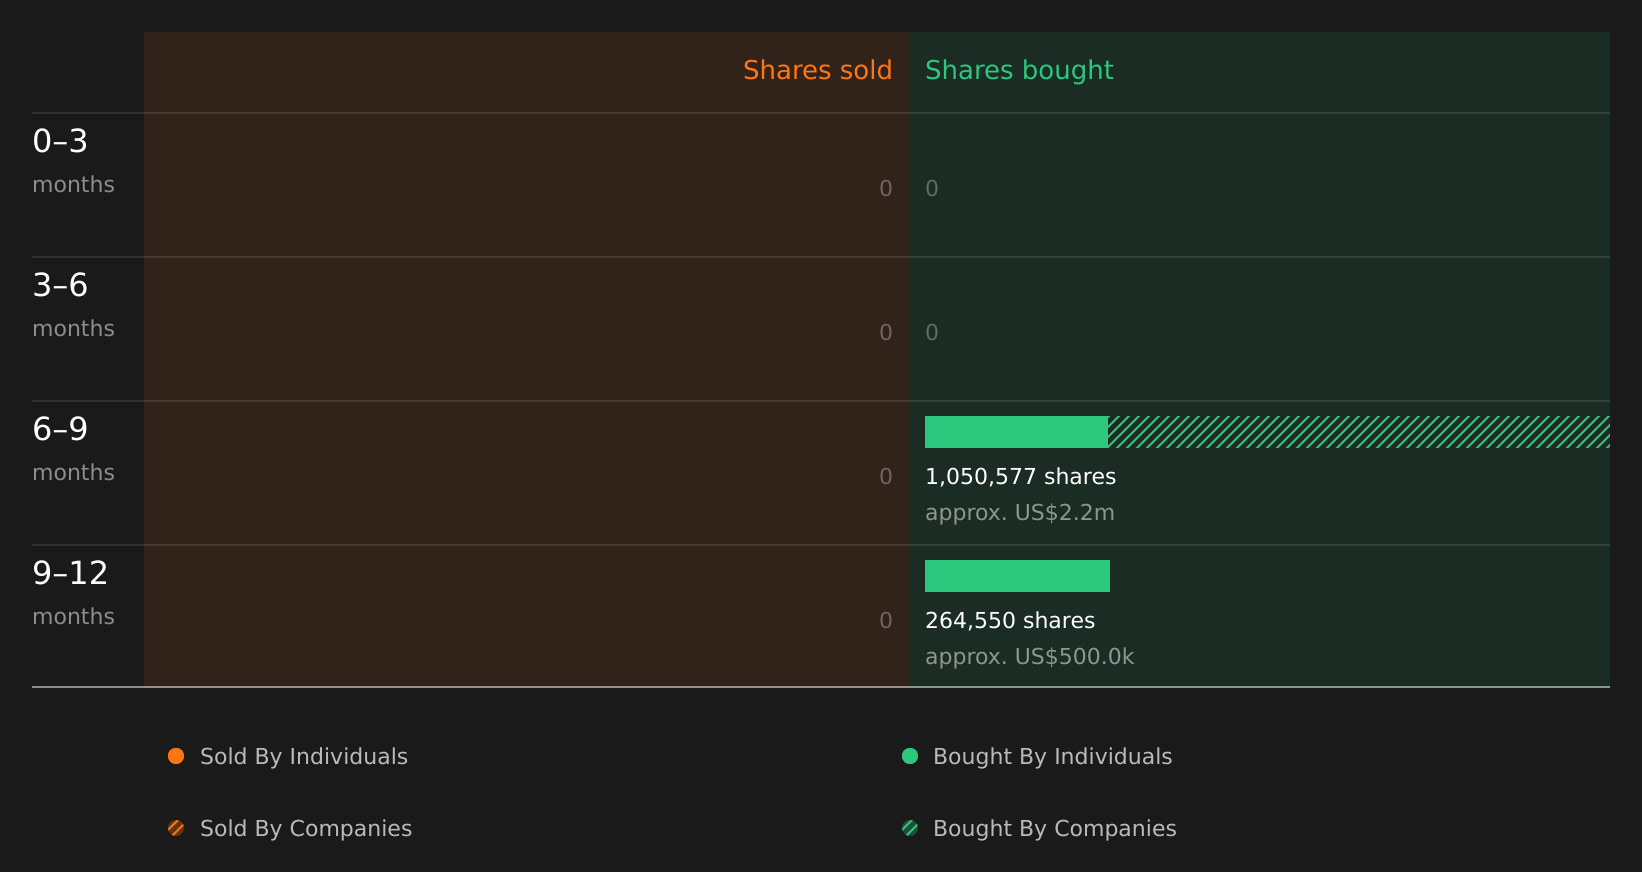Click the shares sold 0 in 3–6 months row

(885, 333)
